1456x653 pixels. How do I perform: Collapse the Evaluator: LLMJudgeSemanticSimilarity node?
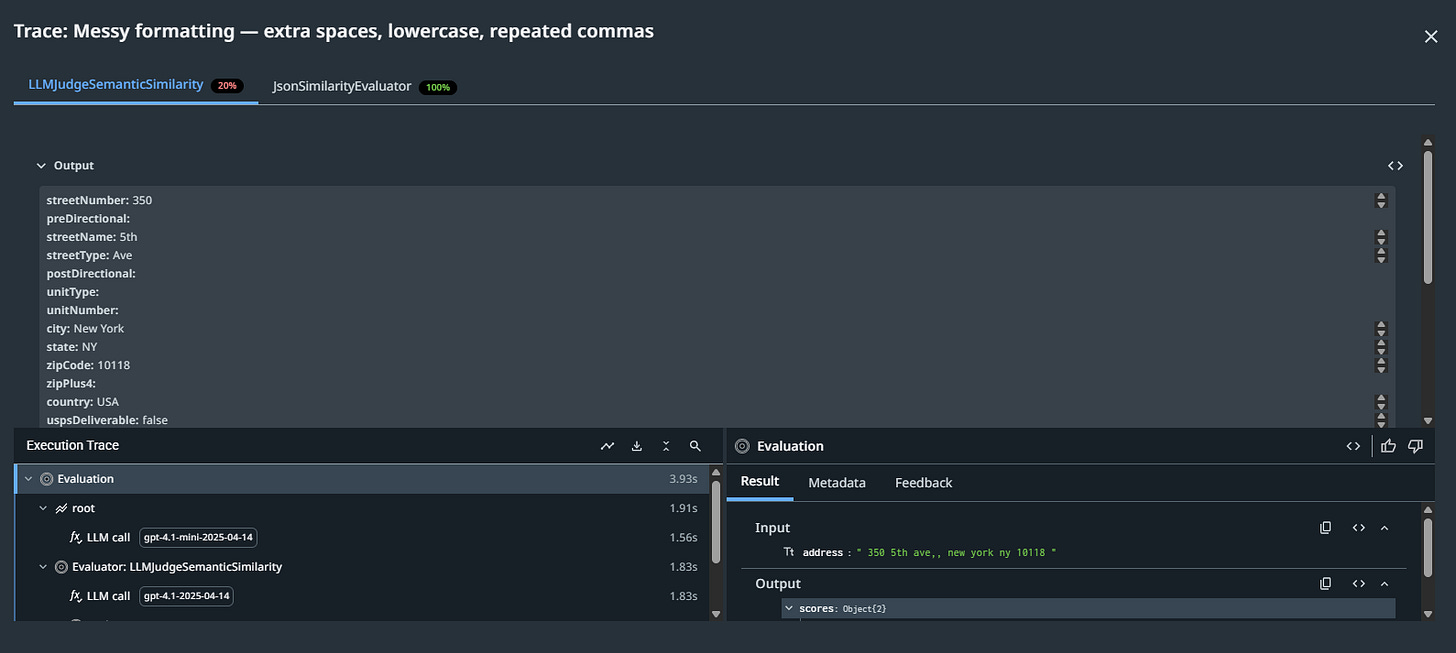(43, 567)
